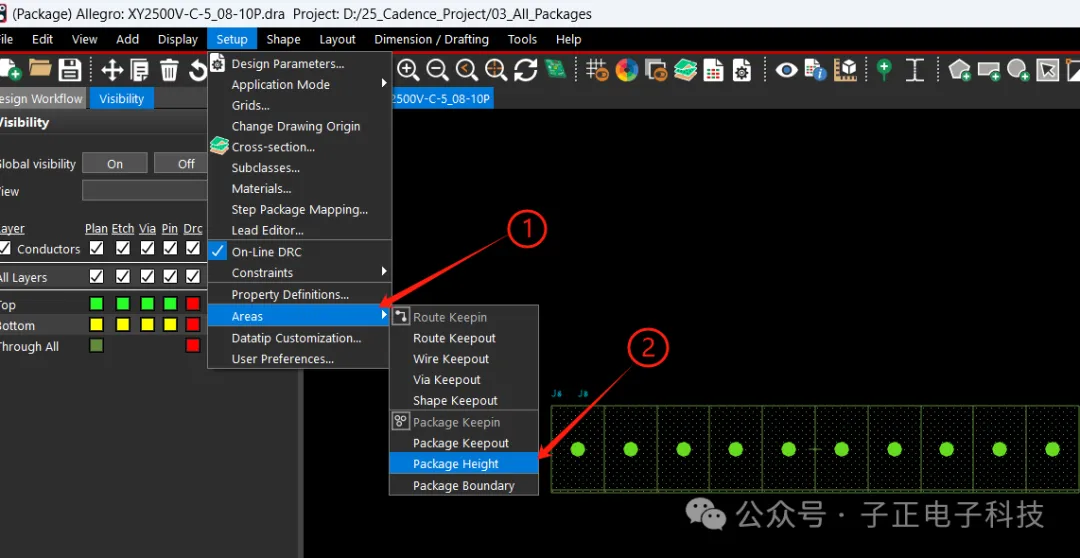
Task: Click the Save floppy-disk icon
Action: point(70,70)
